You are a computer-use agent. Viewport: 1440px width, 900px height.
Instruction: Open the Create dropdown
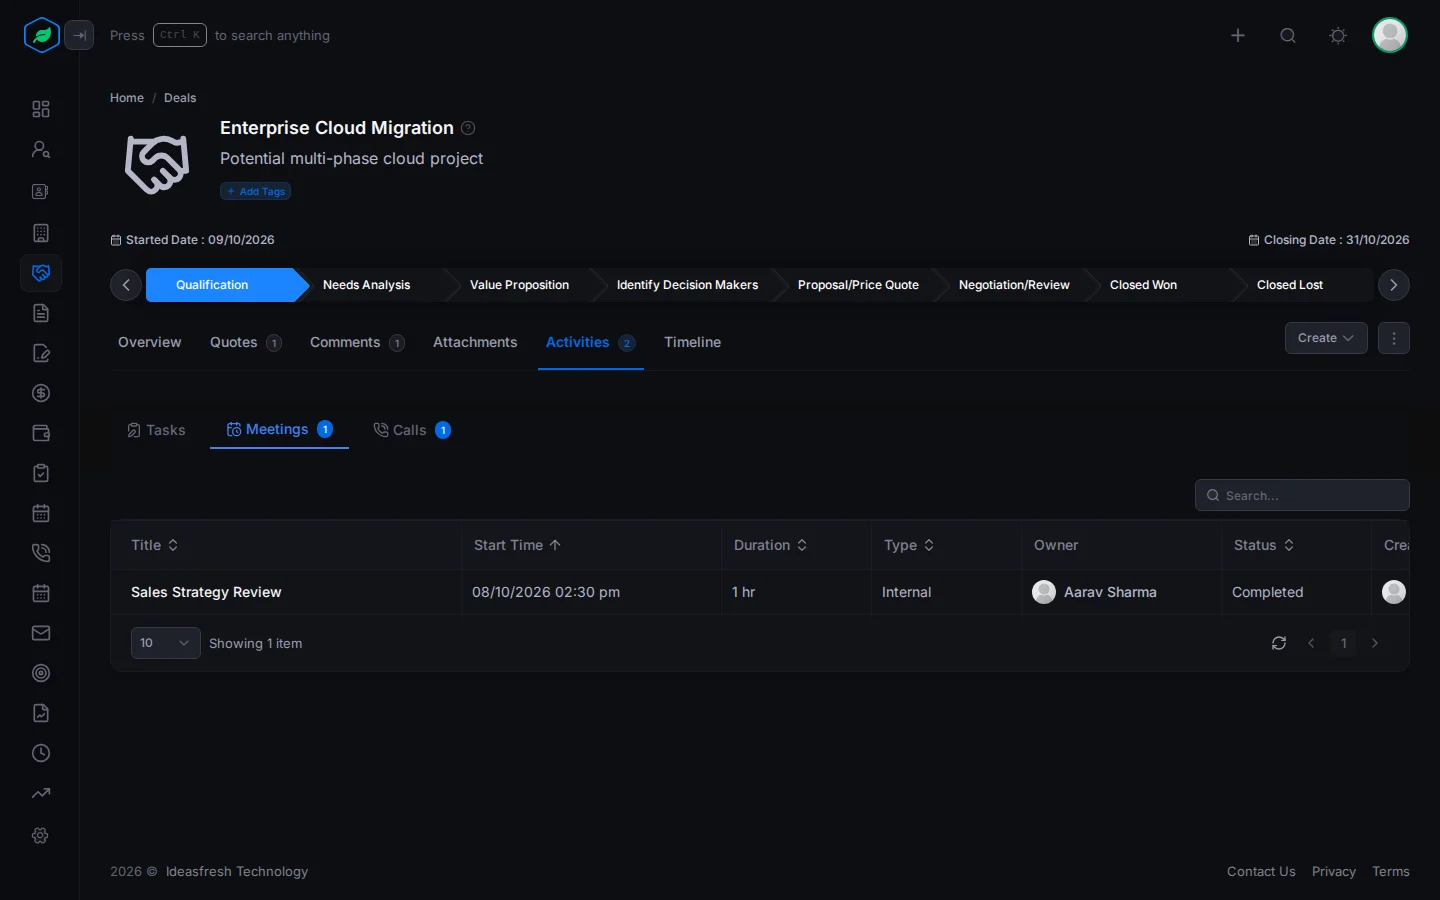1326,338
